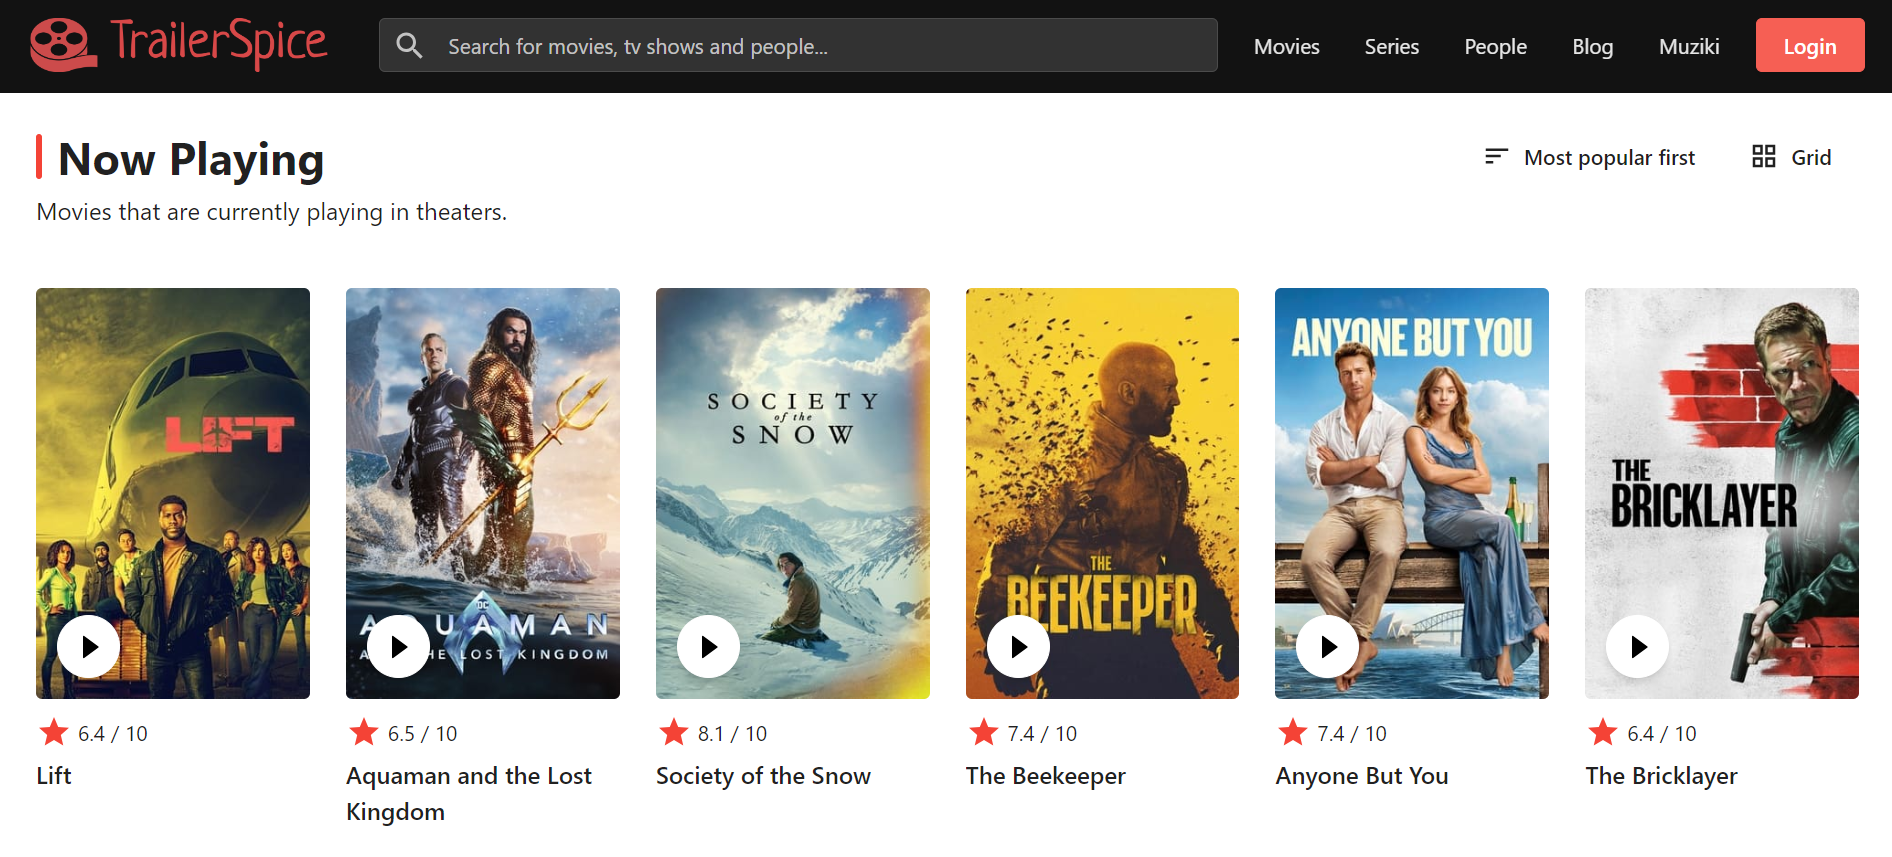The height and width of the screenshot is (857, 1892).
Task: Click the search movies input field
Action: click(798, 45)
